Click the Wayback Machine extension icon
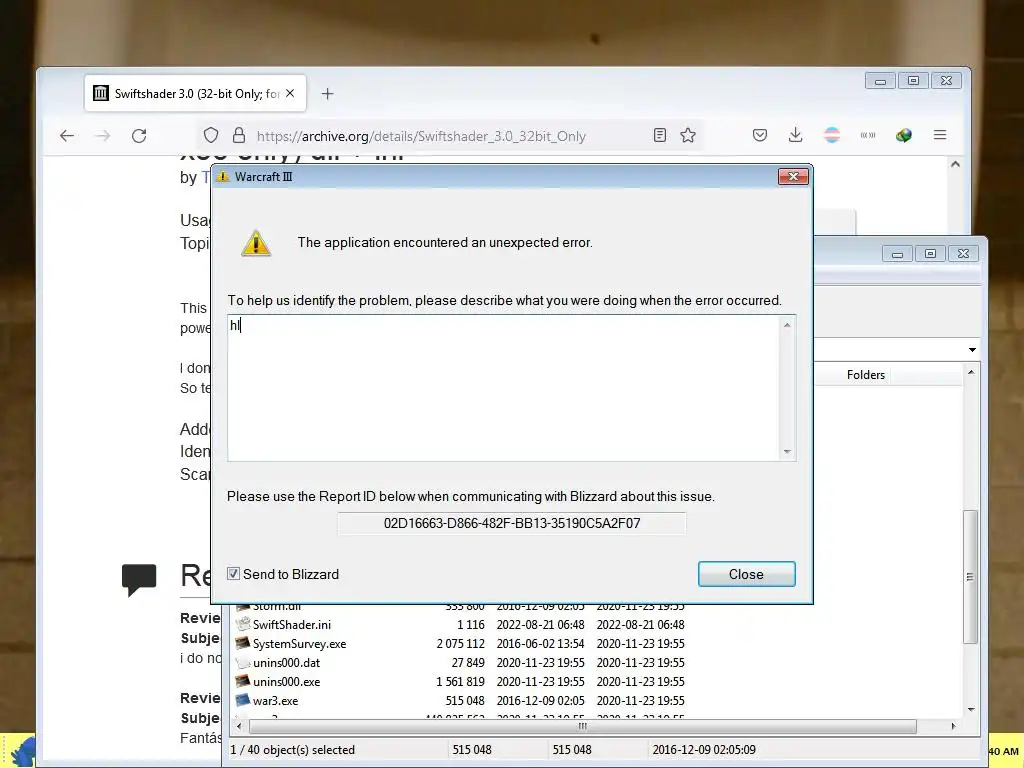The height and width of the screenshot is (768, 1024). click(868, 135)
